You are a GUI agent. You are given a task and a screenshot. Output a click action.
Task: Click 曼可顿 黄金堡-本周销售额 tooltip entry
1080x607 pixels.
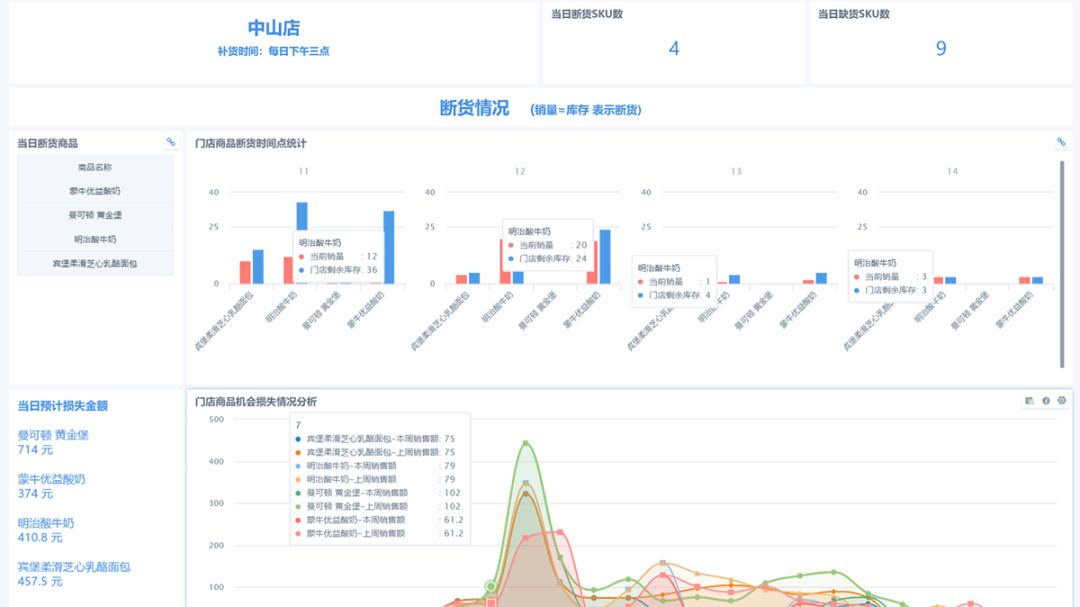point(379,493)
